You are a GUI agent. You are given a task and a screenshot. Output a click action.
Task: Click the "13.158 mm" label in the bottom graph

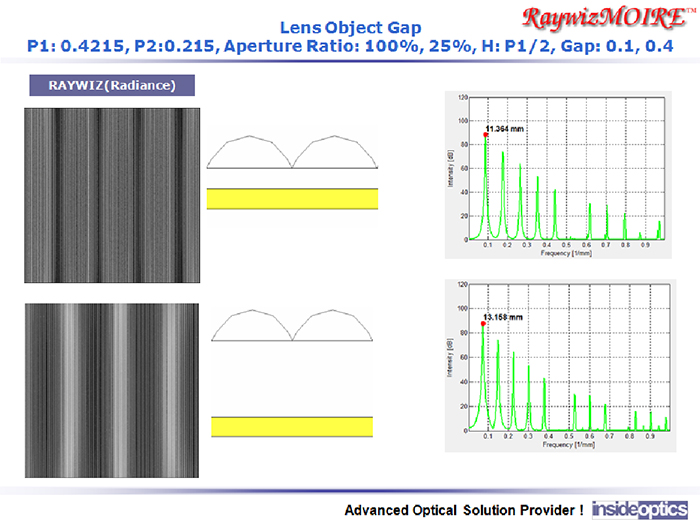pyautogui.click(x=504, y=318)
